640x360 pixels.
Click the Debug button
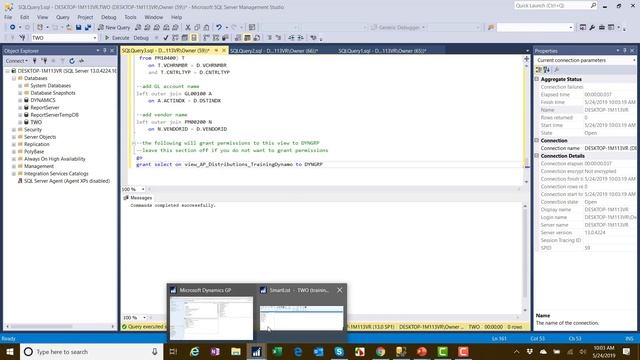pos(141,38)
